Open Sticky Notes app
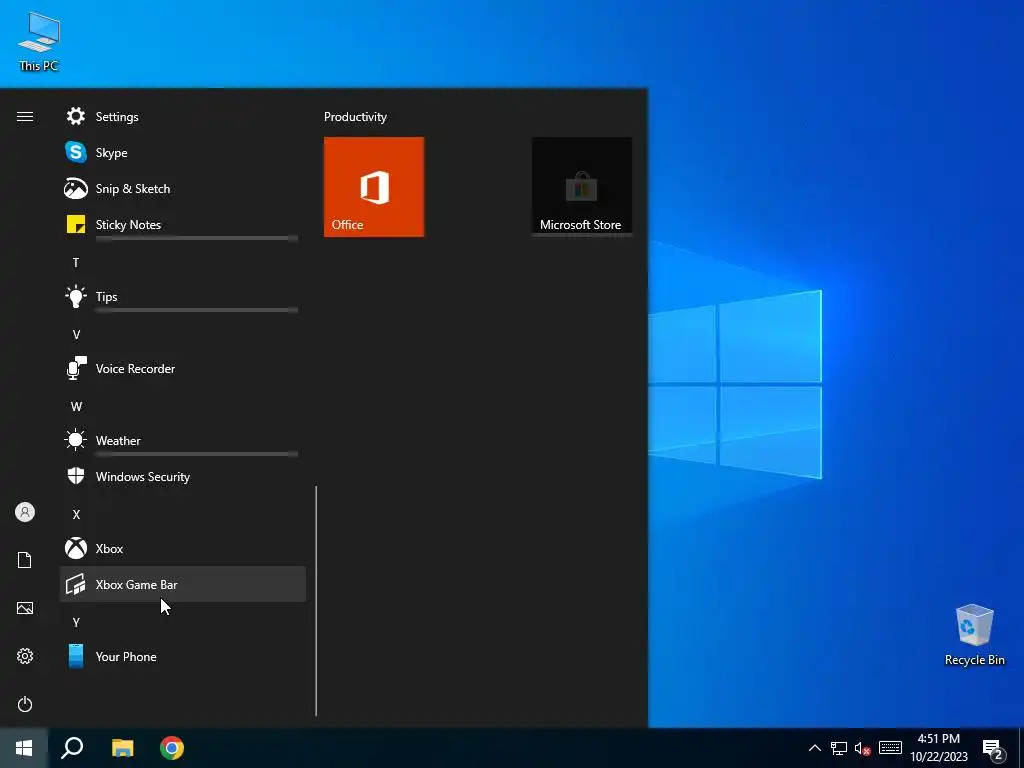1024x768 pixels. coord(183,225)
